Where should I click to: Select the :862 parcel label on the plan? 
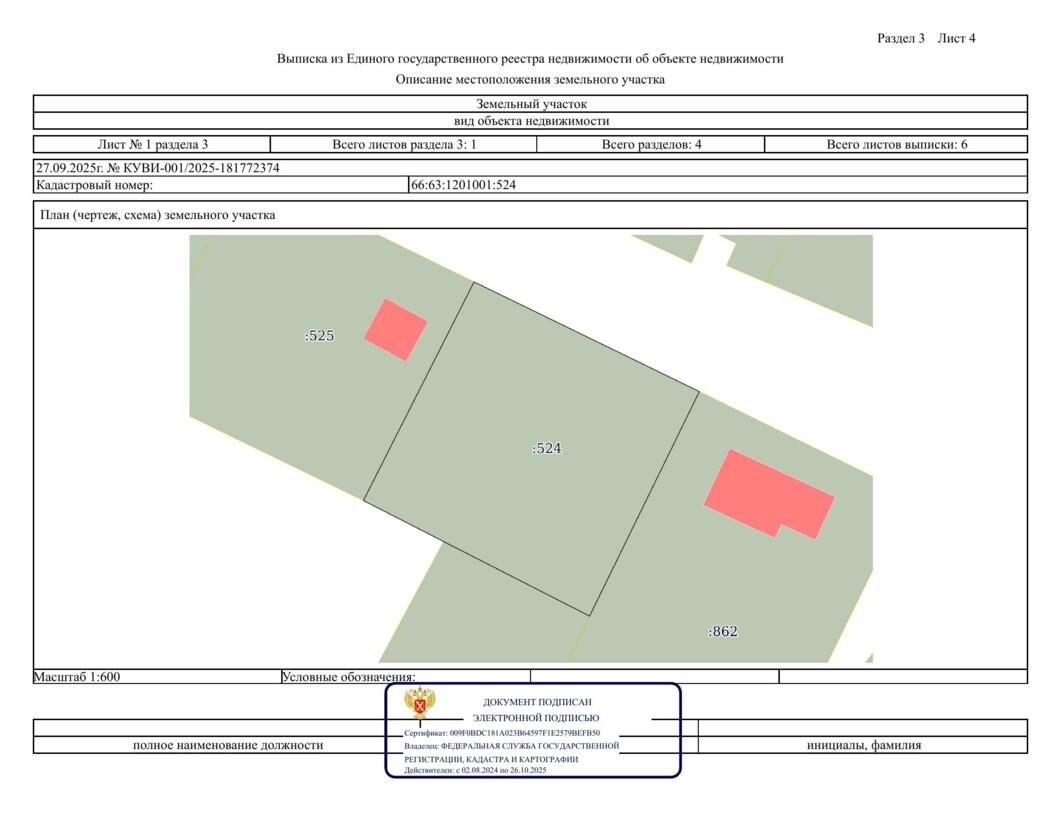[x=723, y=632]
